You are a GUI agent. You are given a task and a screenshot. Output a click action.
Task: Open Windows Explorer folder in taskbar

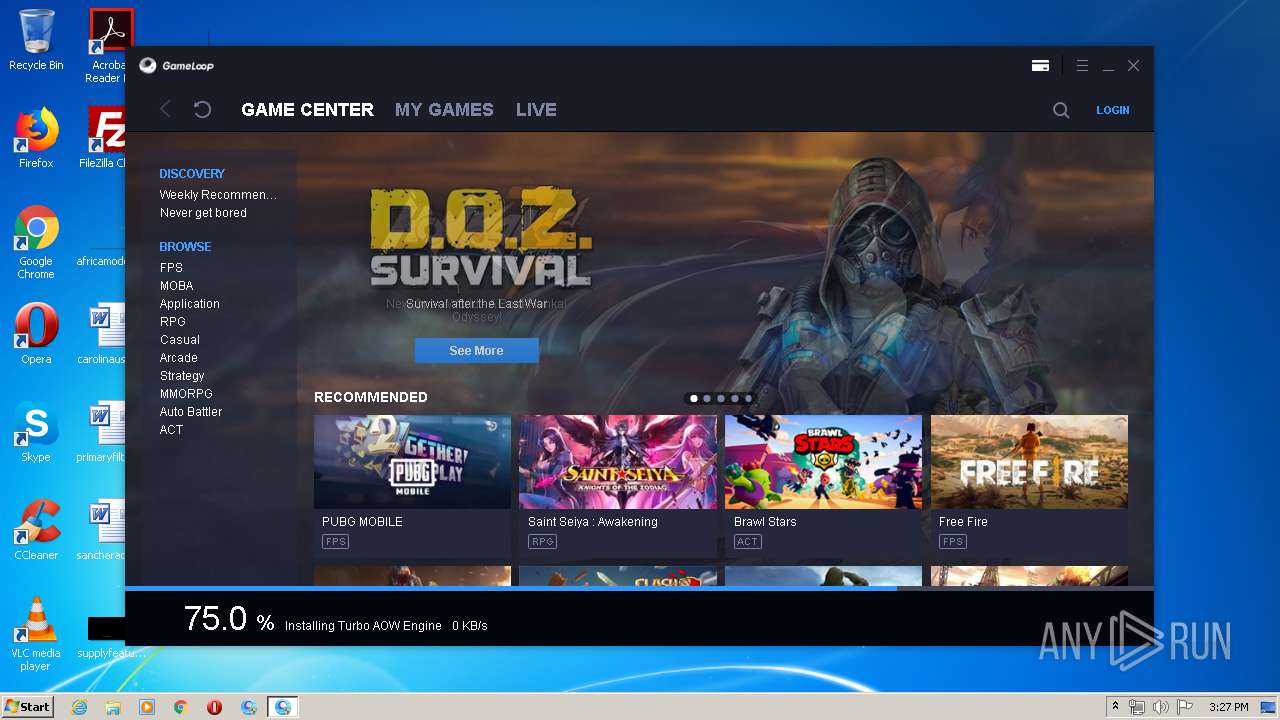point(113,707)
